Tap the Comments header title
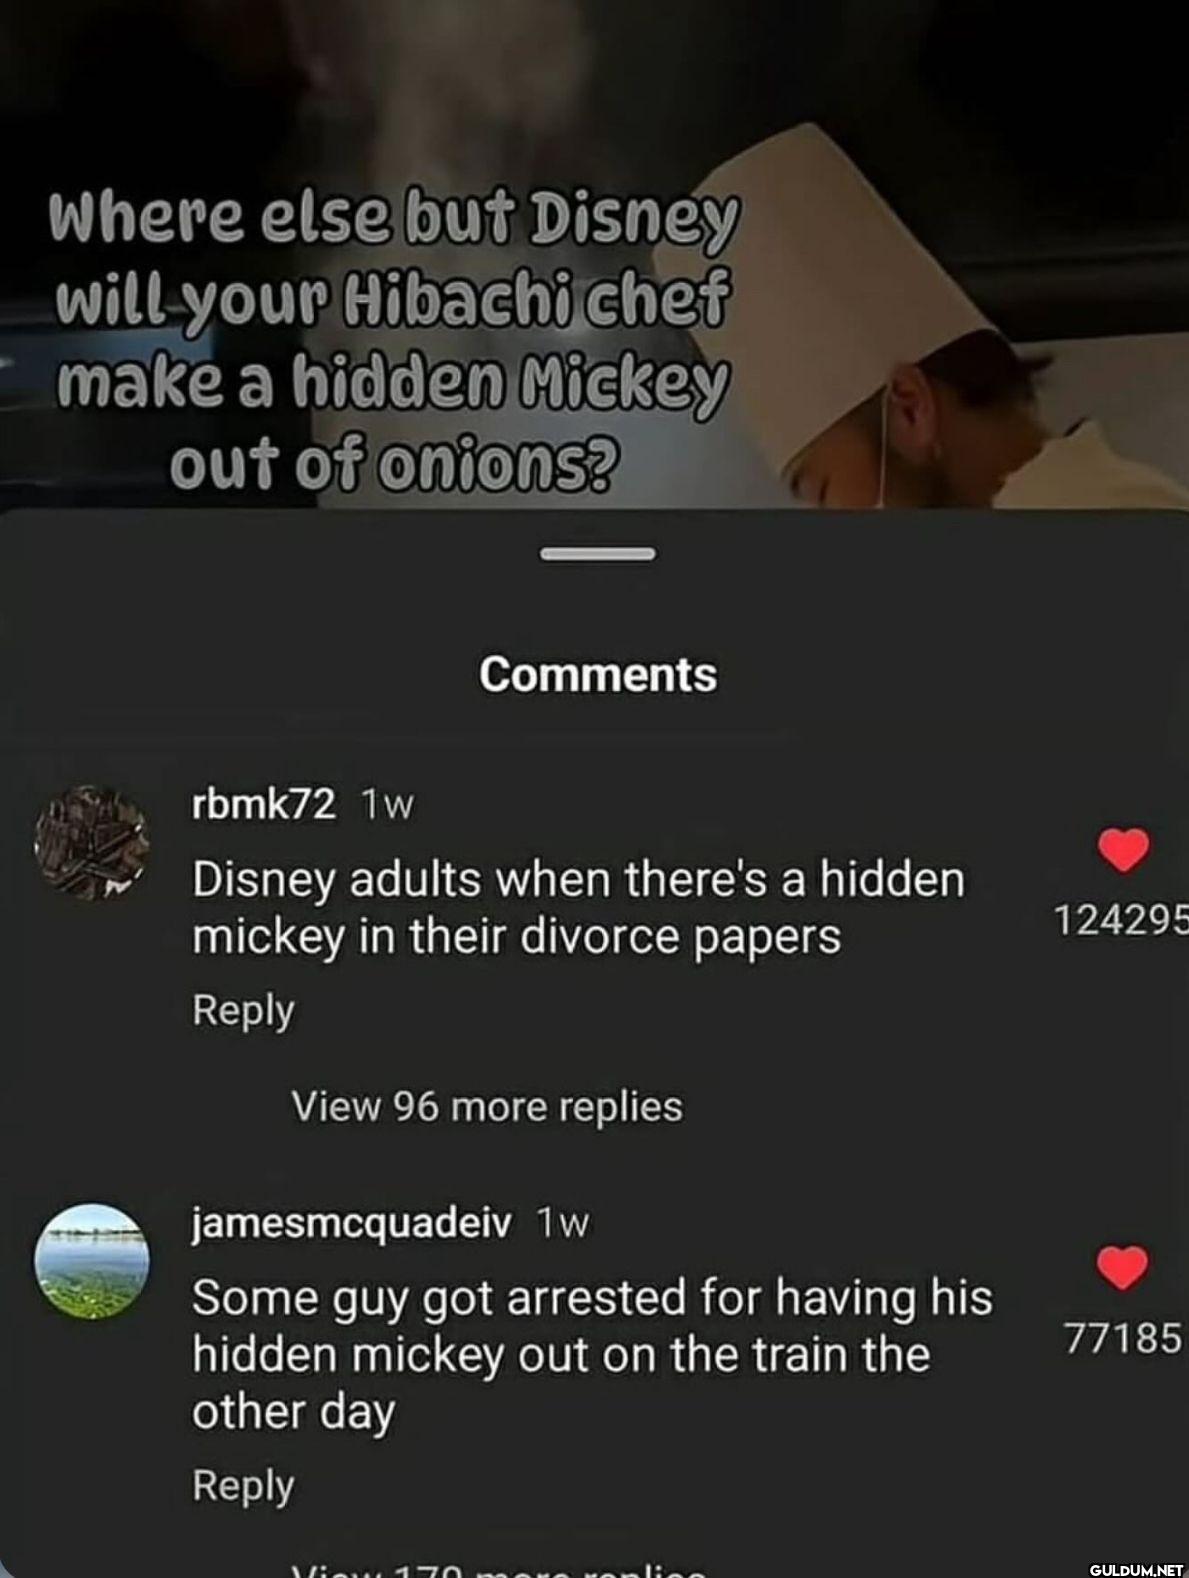Screen dimensions: 1189x1578 pyautogui.click(x=598, y=674)
